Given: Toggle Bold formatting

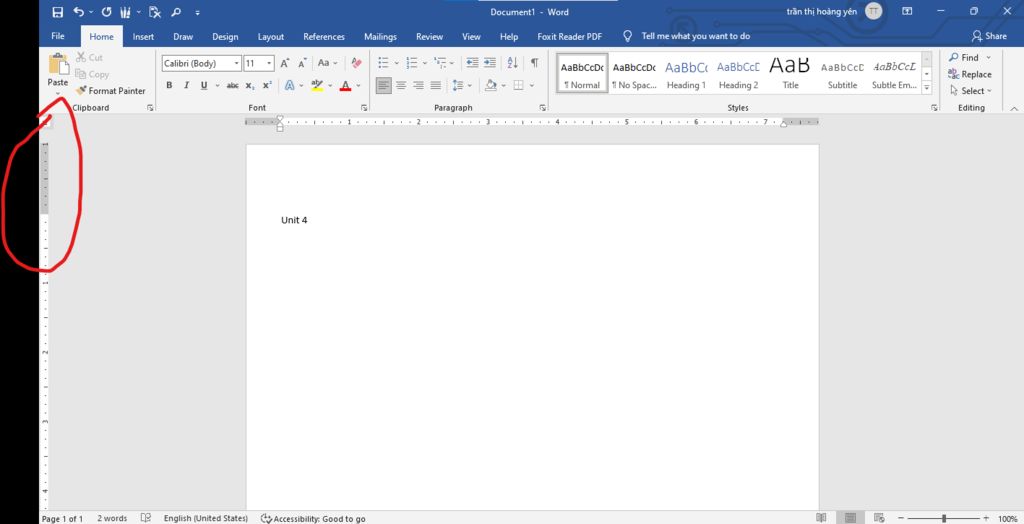Looking at the screenshot, I should pos(169,86).
